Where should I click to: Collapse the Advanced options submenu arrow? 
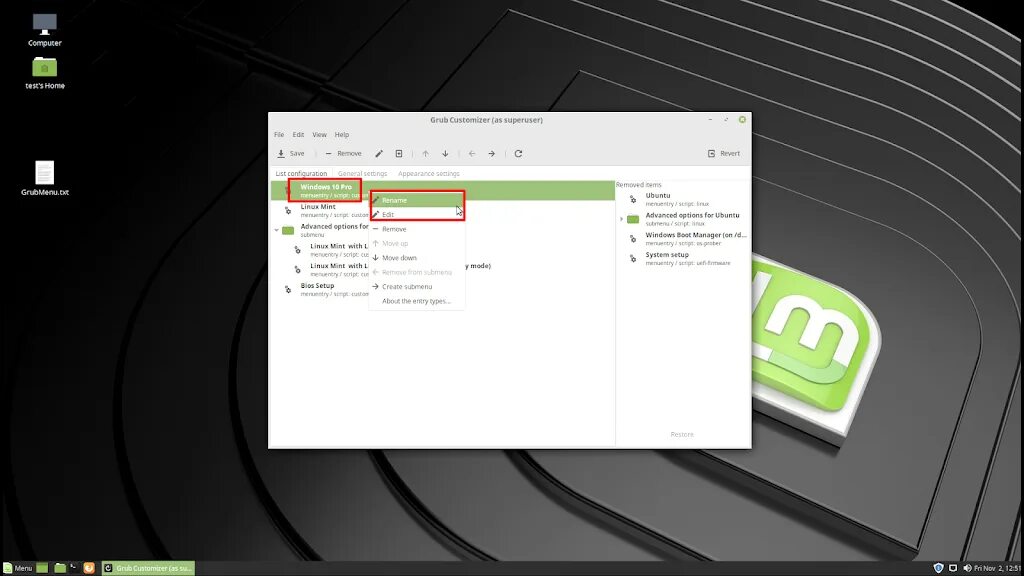(277, 230)
